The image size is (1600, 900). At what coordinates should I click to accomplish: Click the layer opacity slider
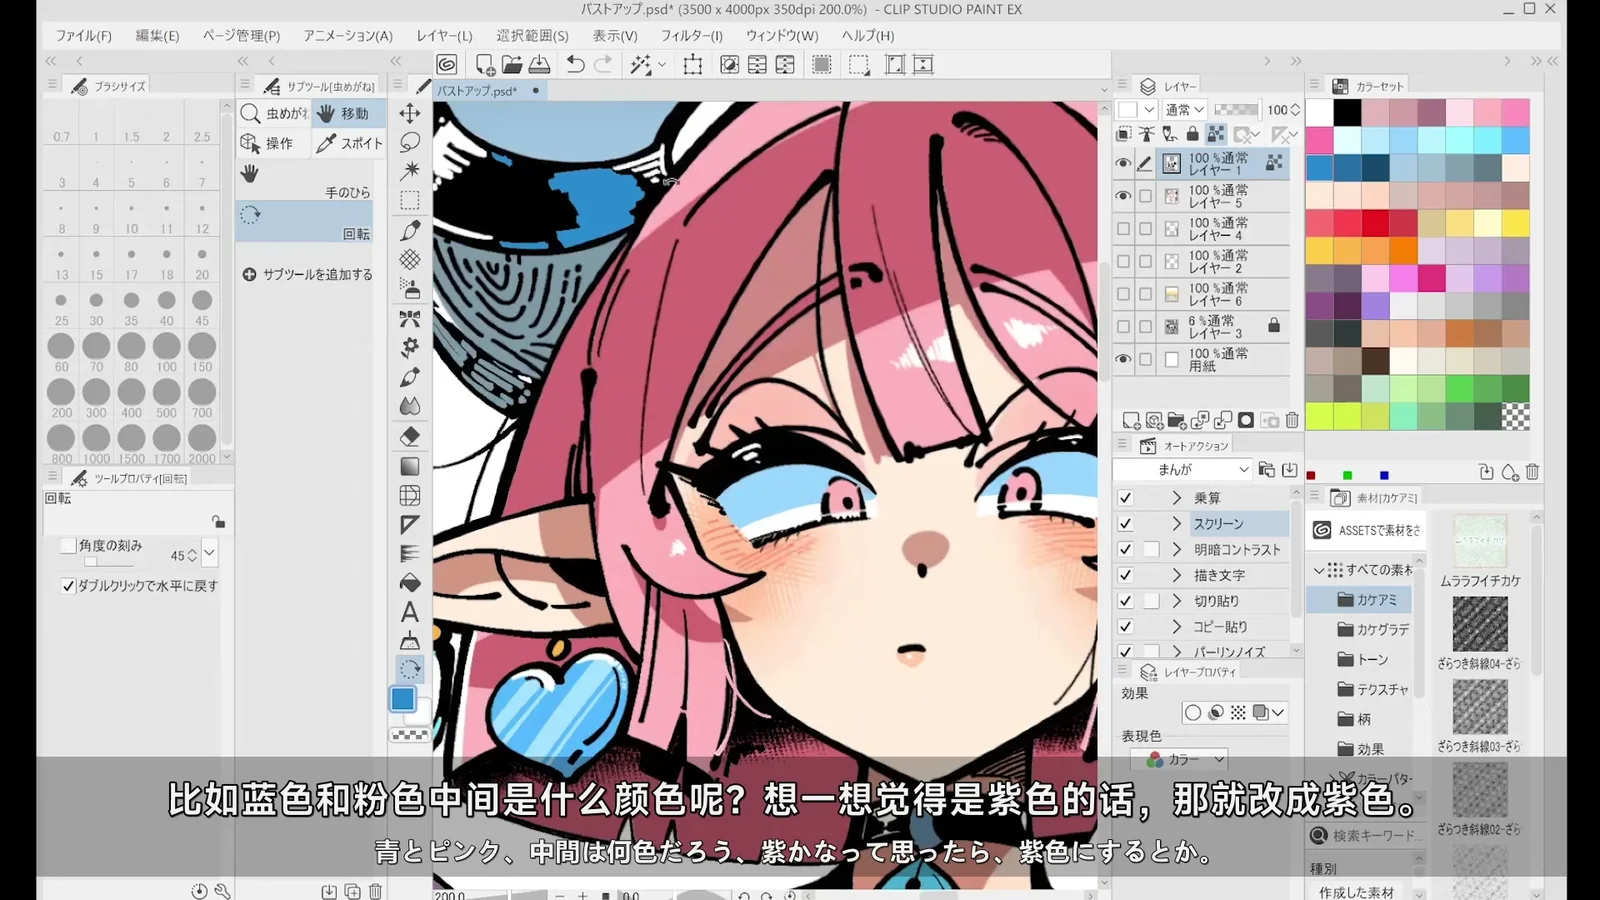click(x=1236, y=110)
